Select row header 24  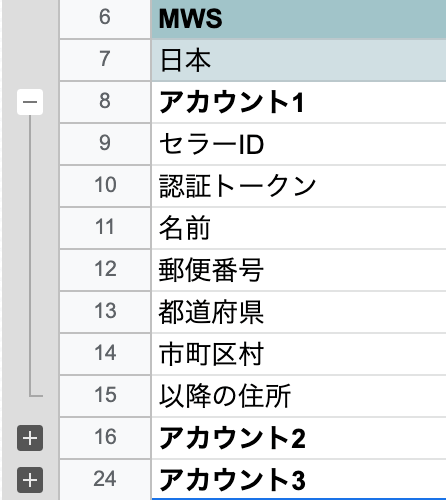(105, 480)
